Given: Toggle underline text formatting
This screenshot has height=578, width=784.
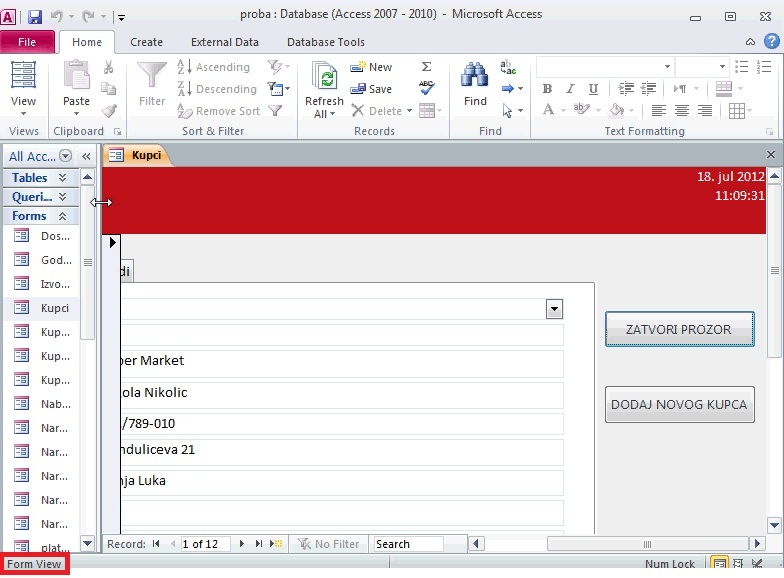Looking at the screenshot, I should [x=593, y=89].
